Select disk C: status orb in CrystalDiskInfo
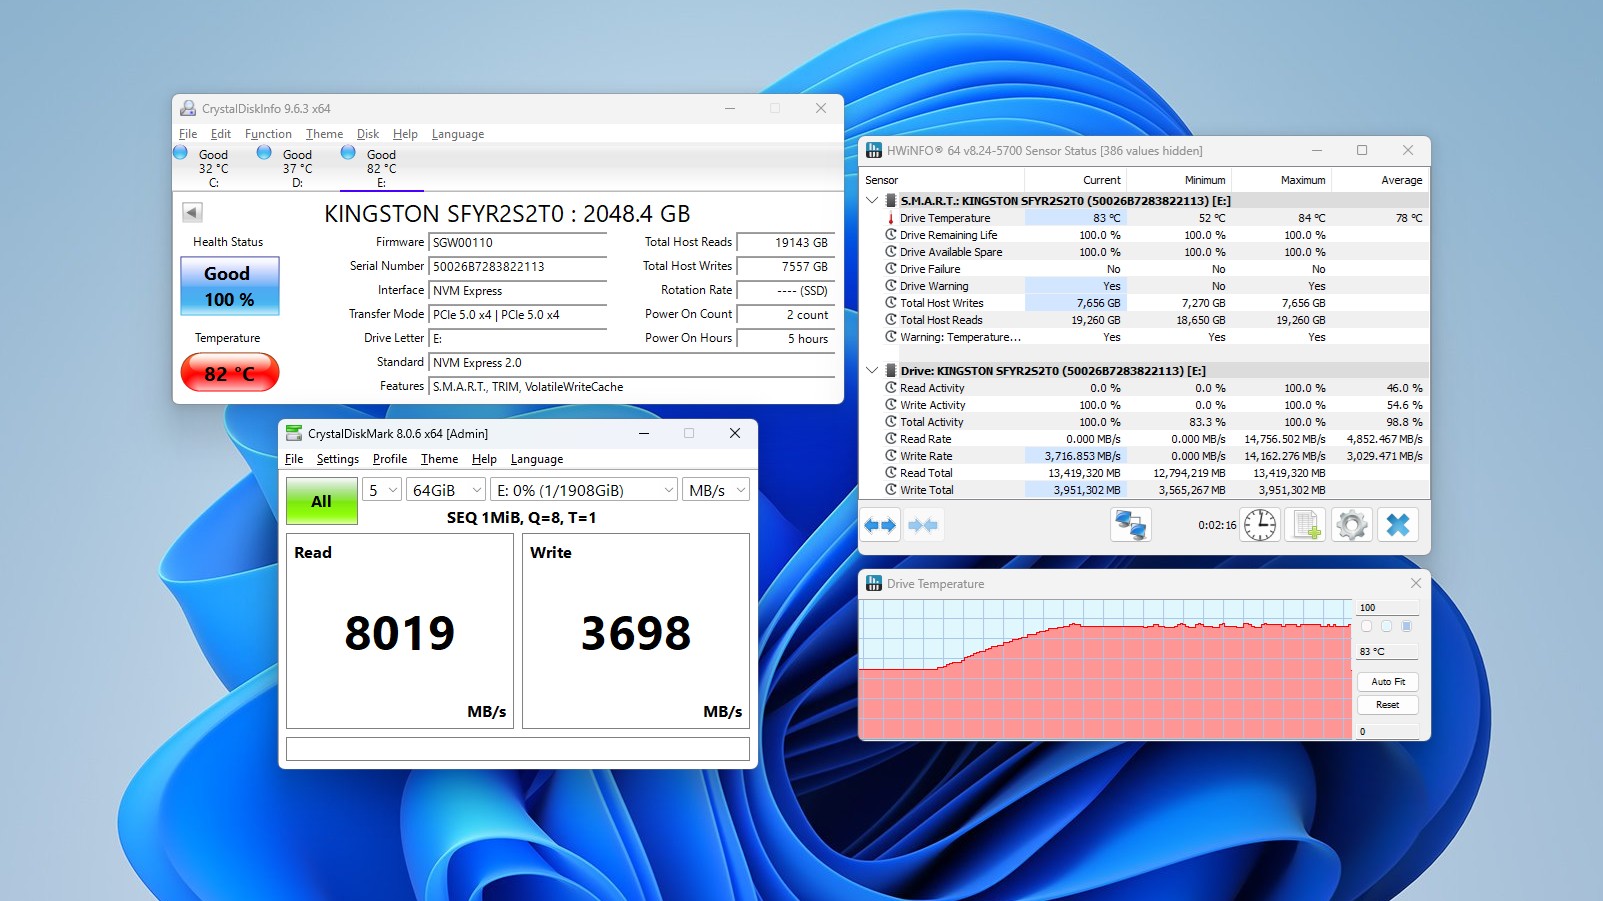This screenshot has height=901, width=1603. (180, 153)
